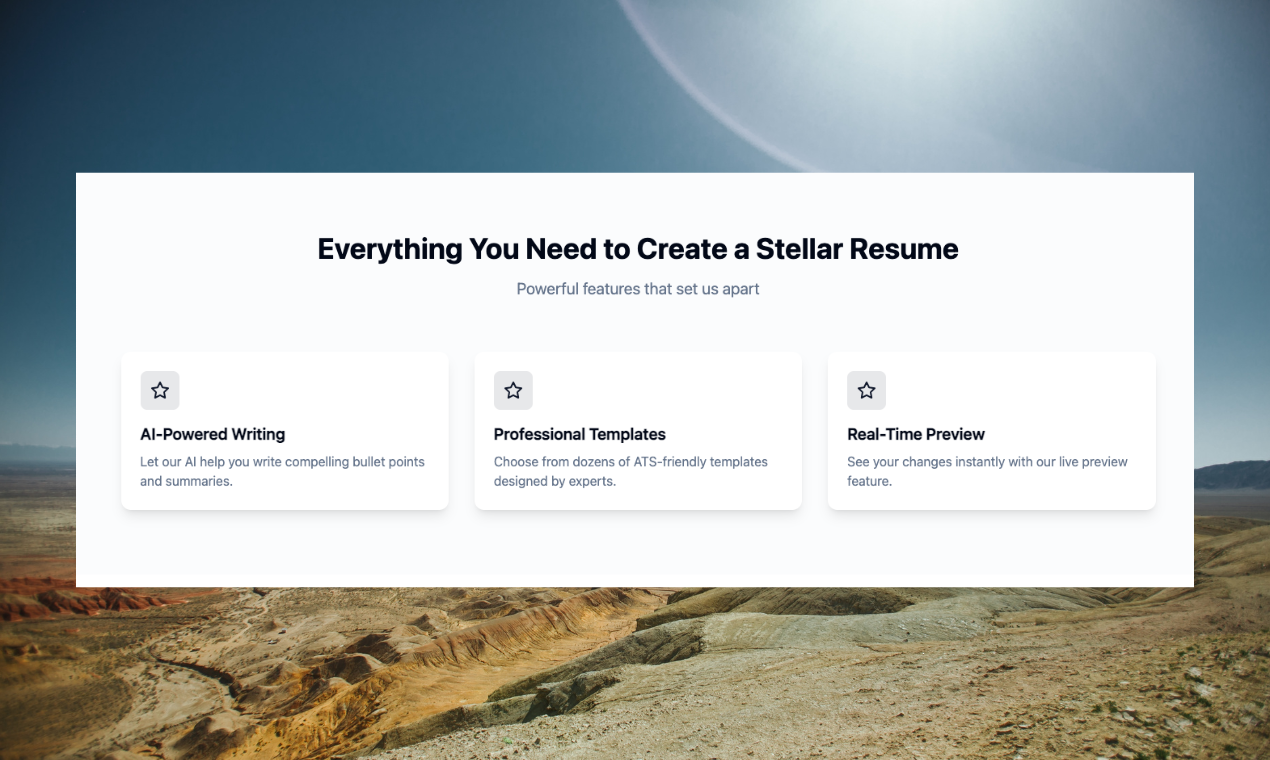
Task: Click the gray icon box above AI-Powered Writing
Action: [x=160, y=390]
